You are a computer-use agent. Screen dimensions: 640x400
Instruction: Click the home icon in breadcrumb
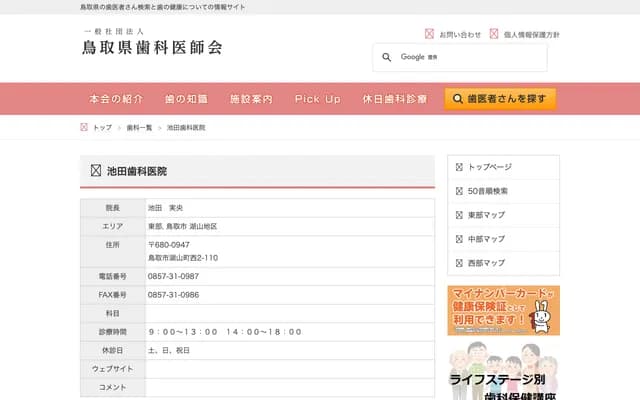(x=84, y=128)
